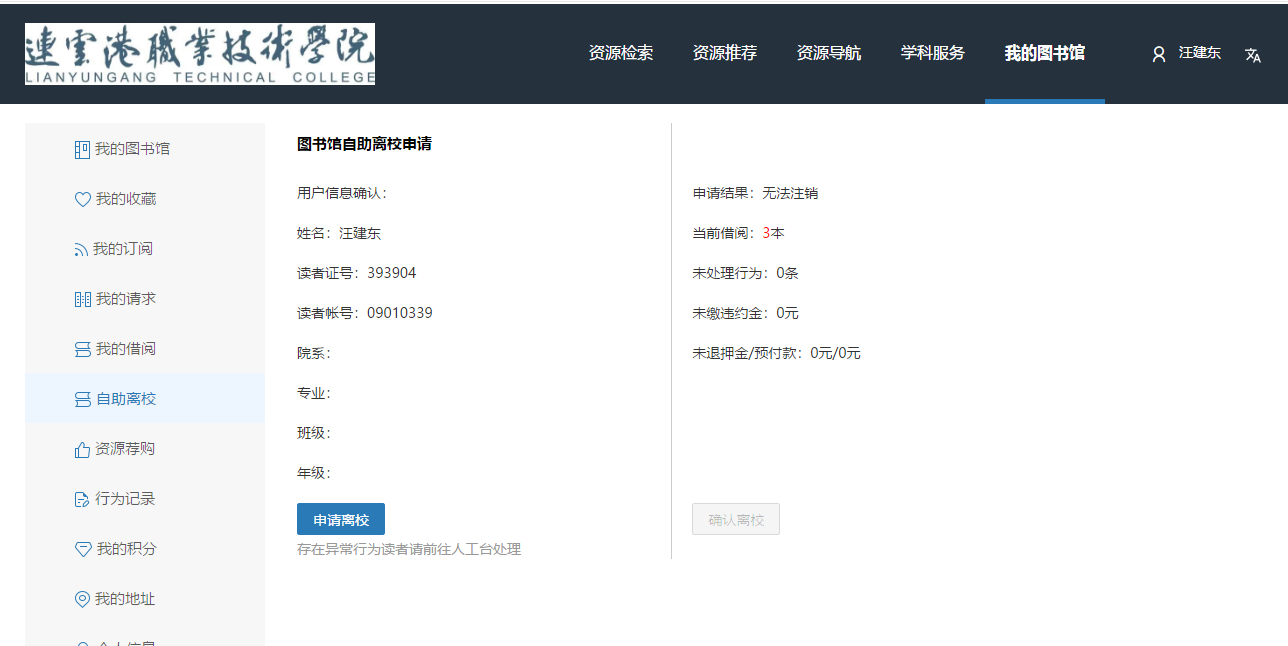Click the 我的图书馆 sidebar icon
Viewport: 1288px width, 646px height.
[82, 149]
